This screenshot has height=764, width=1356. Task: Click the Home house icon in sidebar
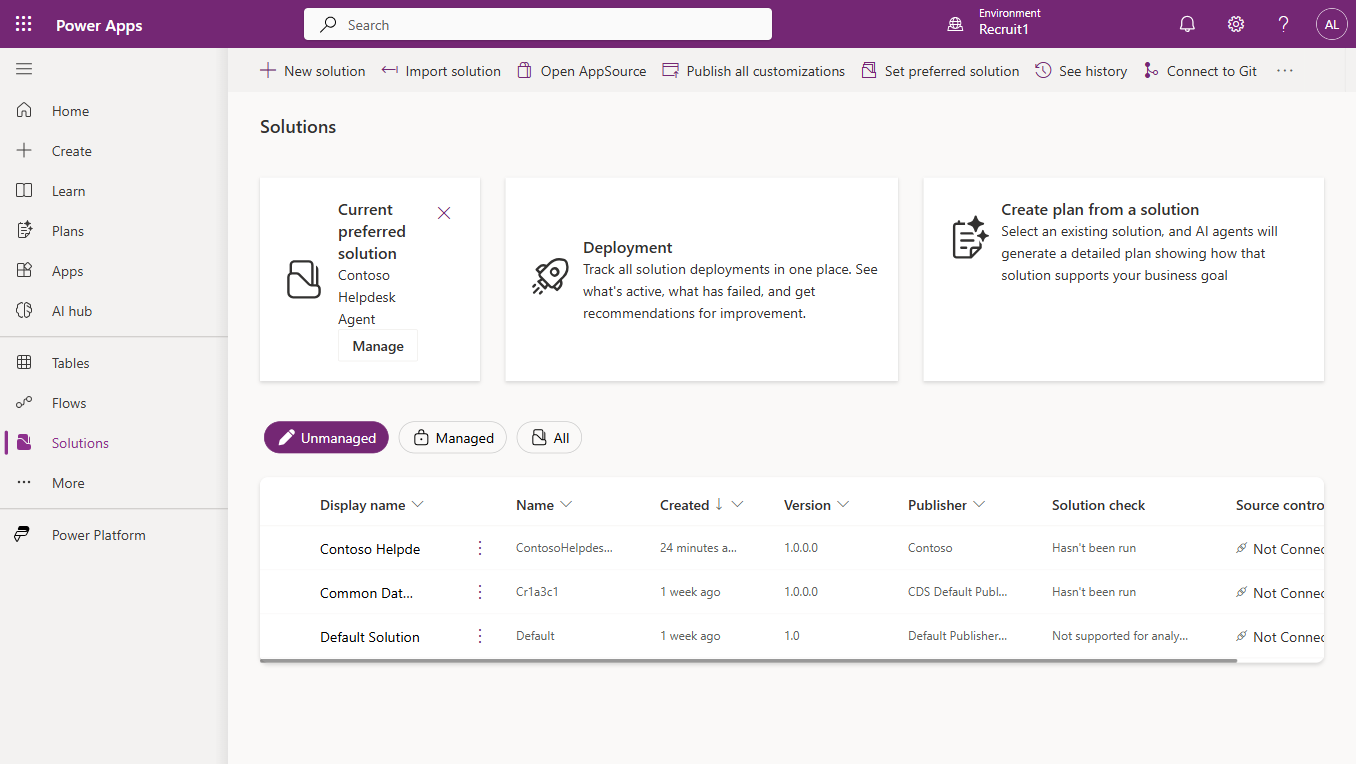(25, 111)
